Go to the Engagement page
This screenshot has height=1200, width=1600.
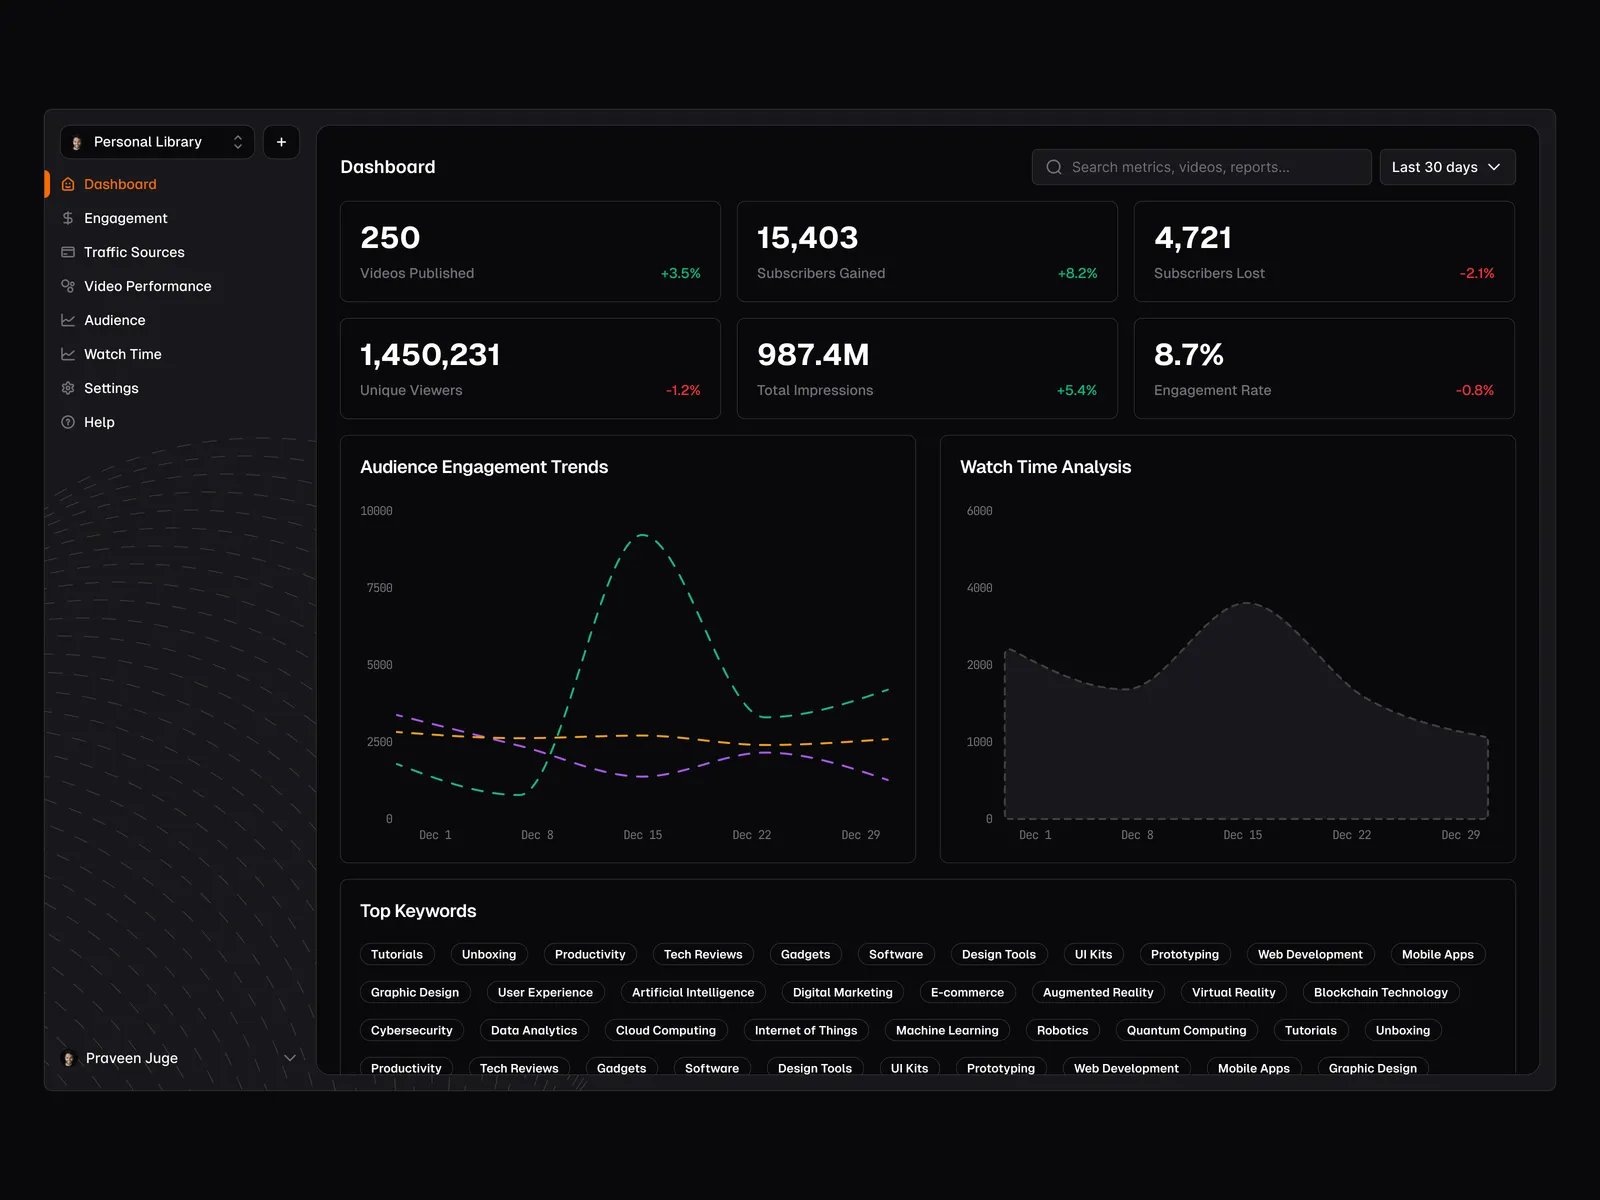click(125, 218)
